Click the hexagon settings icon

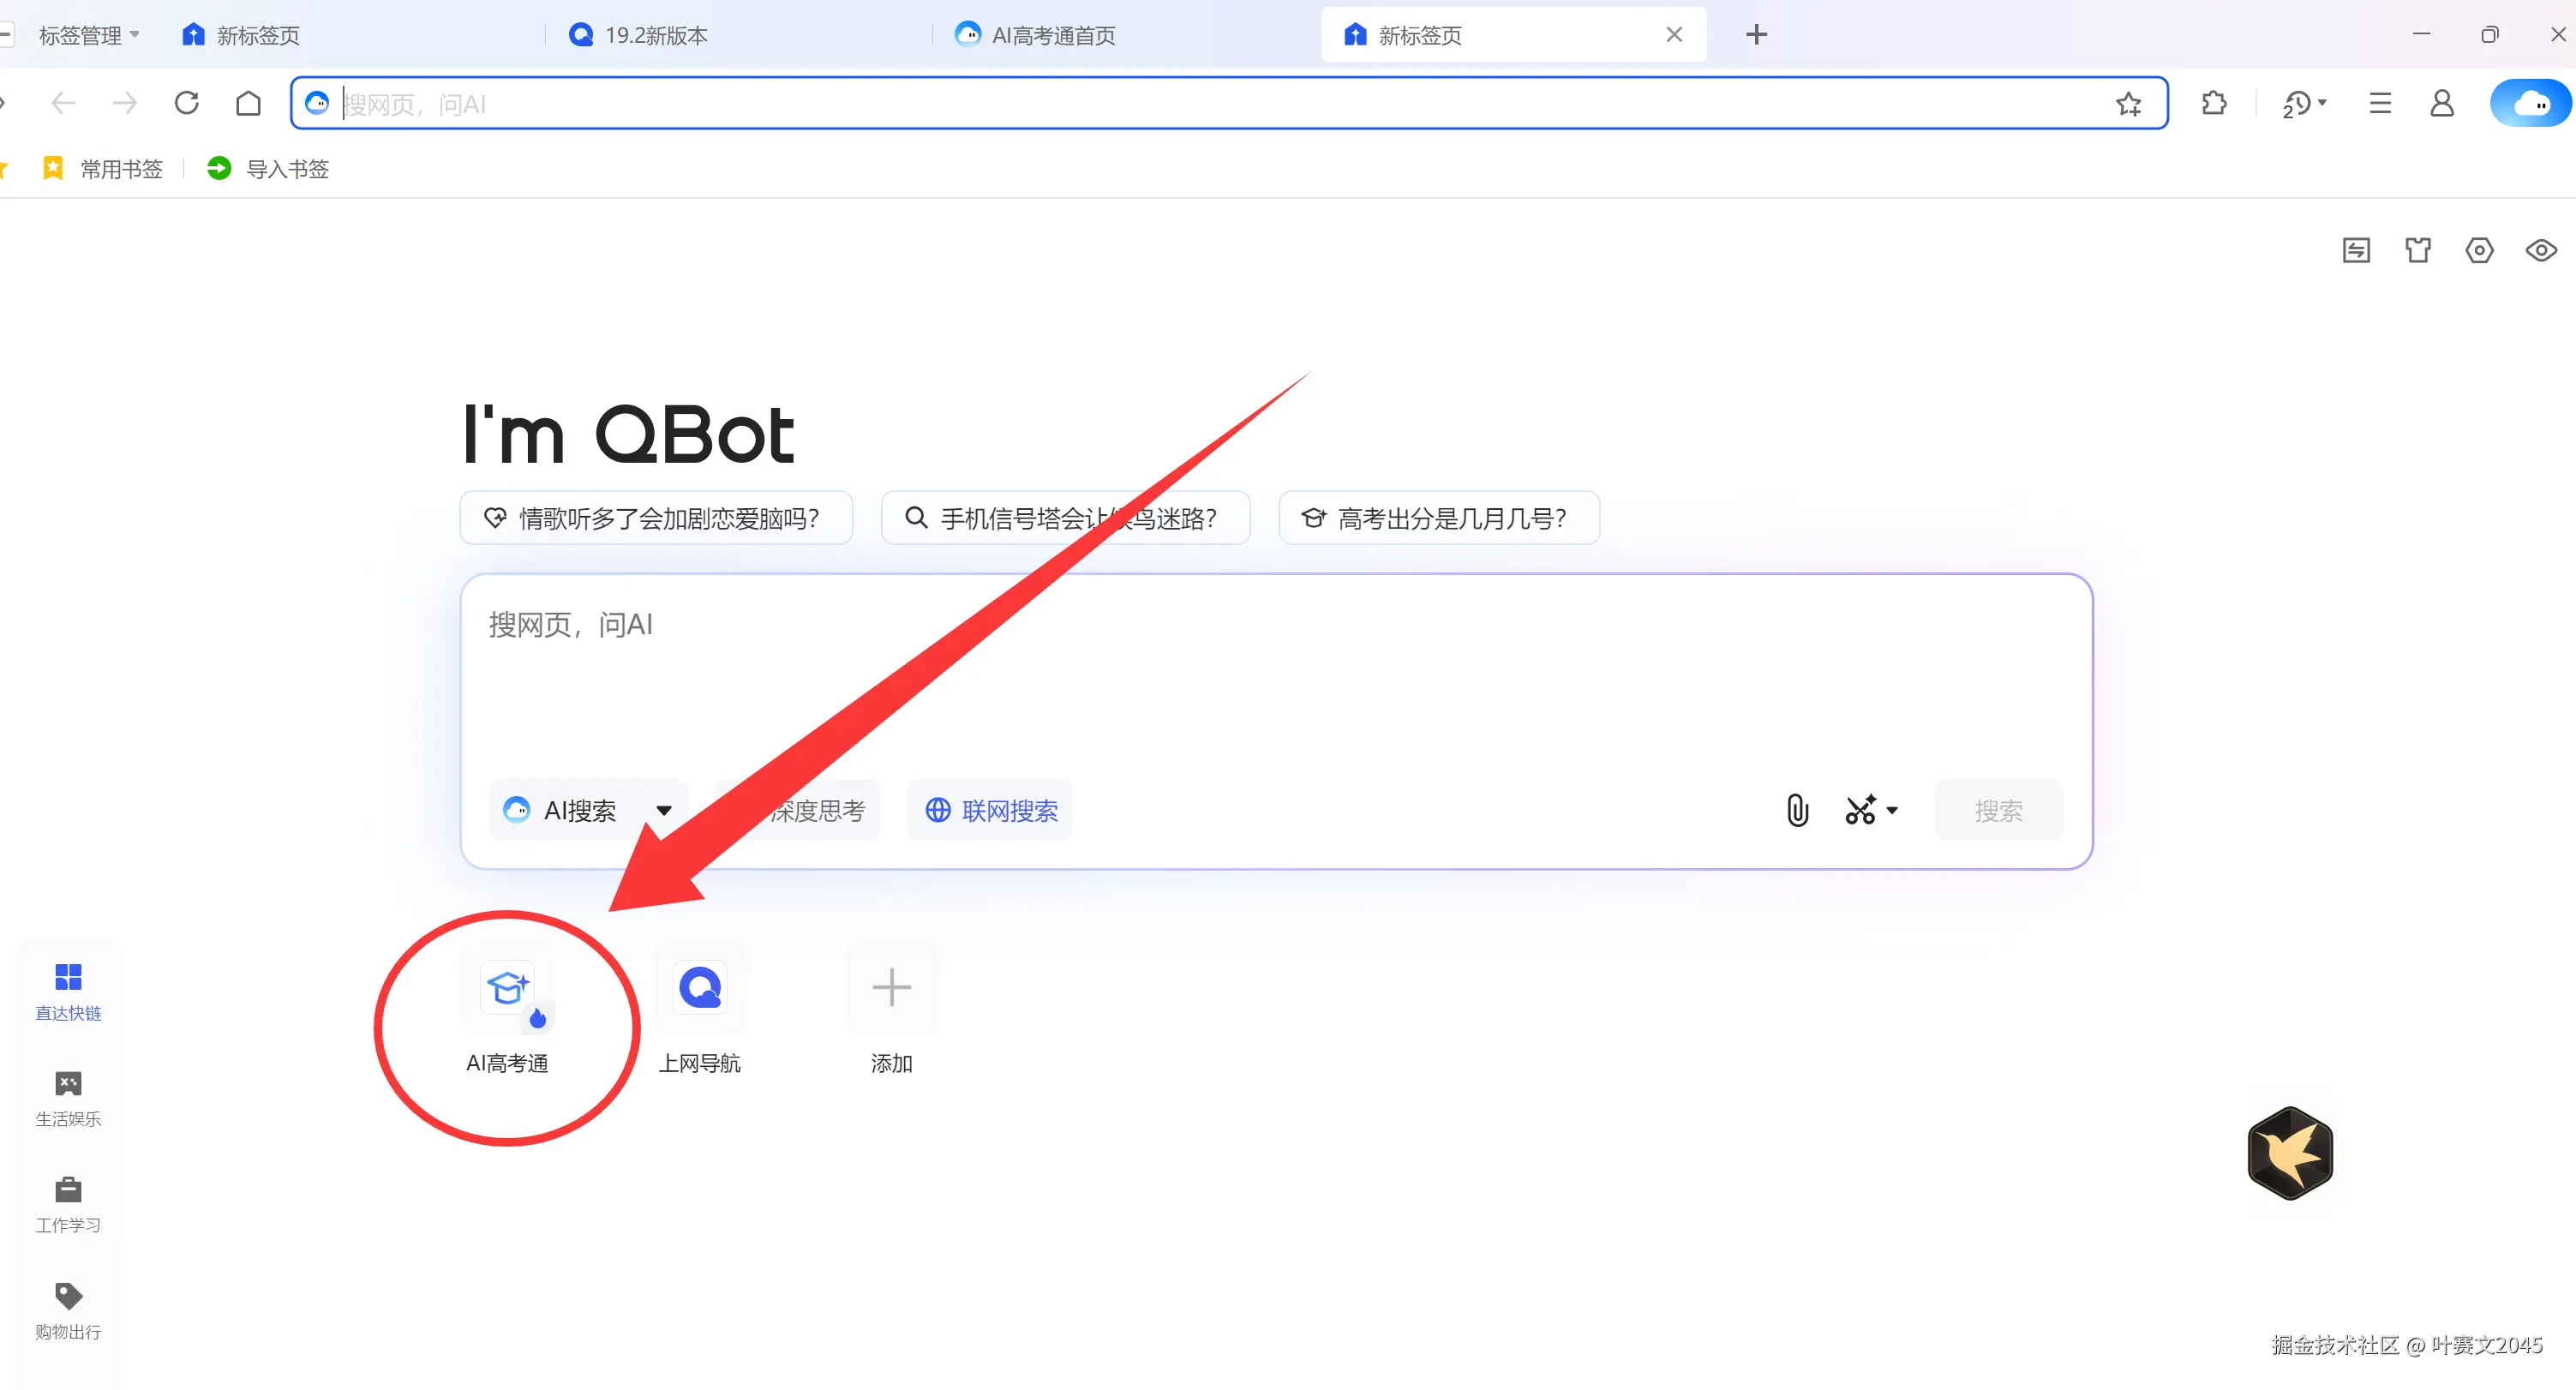(x=2479, y=250)
